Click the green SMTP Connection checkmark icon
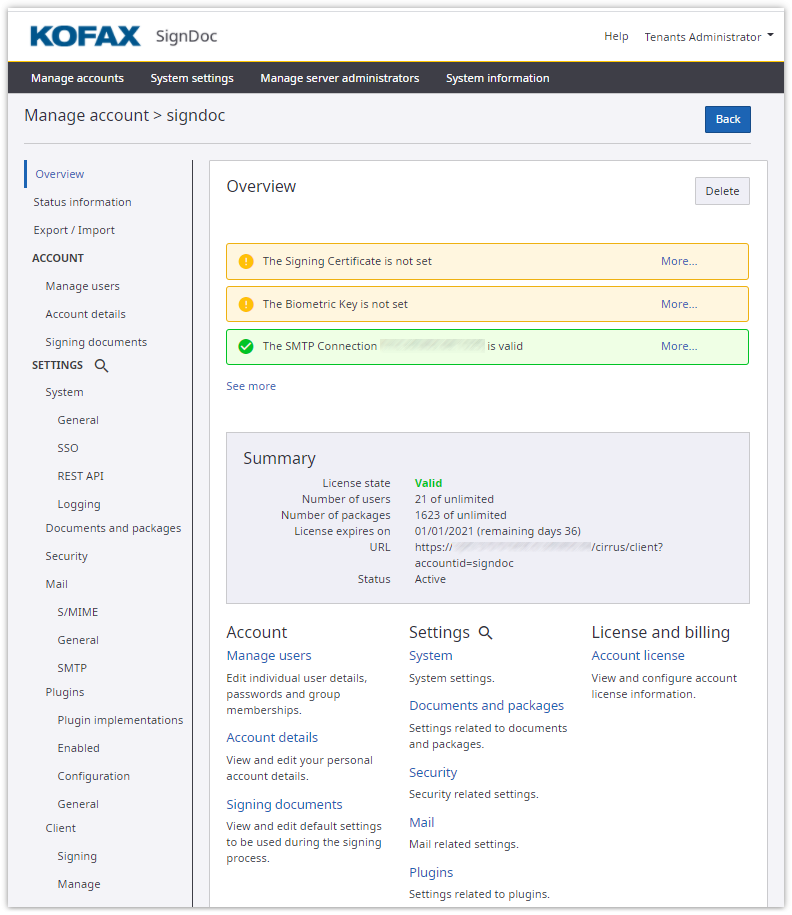Image resolution: width=792 pixels, height=915 pixels. (246, 347)
